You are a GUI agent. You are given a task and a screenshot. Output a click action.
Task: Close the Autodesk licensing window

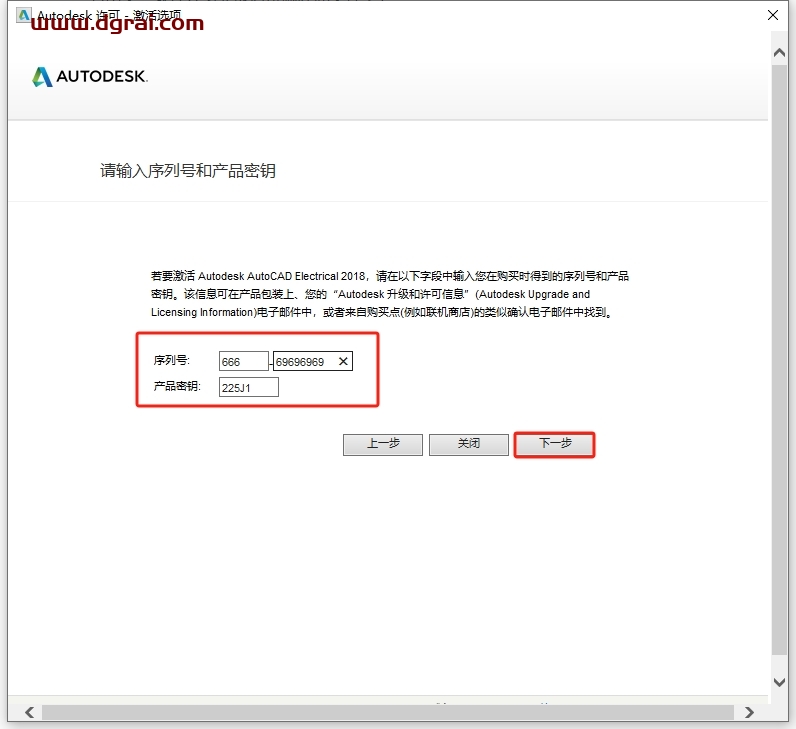pyautogui.click(x=773, y=15)
